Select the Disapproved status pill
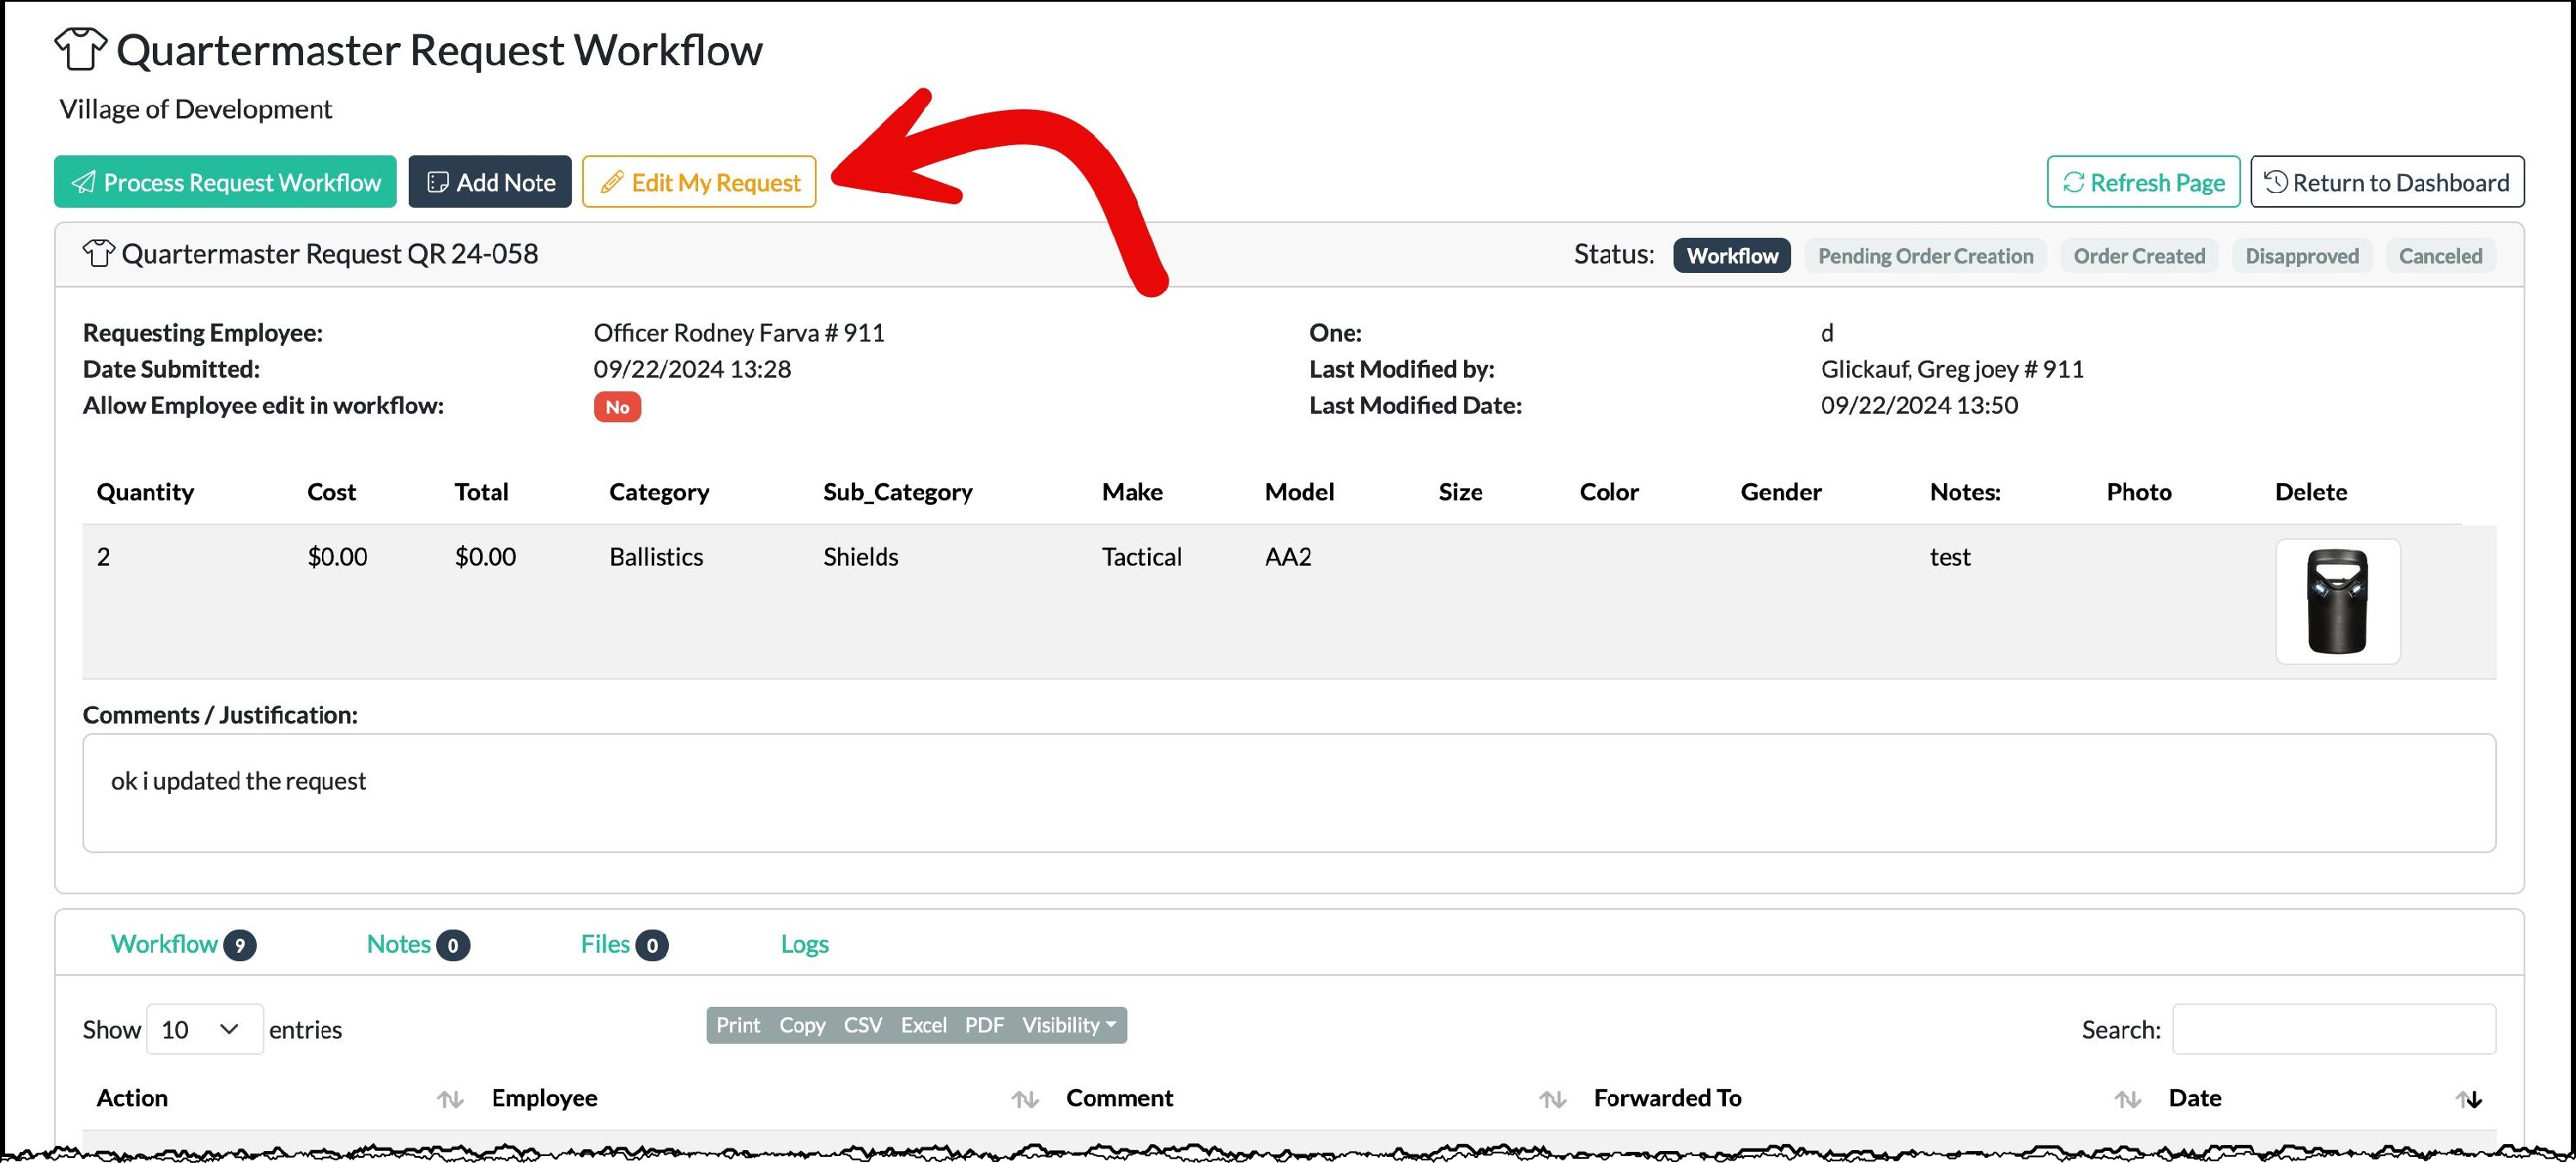This screenshot has height=1163, width=2576. 2301,256
